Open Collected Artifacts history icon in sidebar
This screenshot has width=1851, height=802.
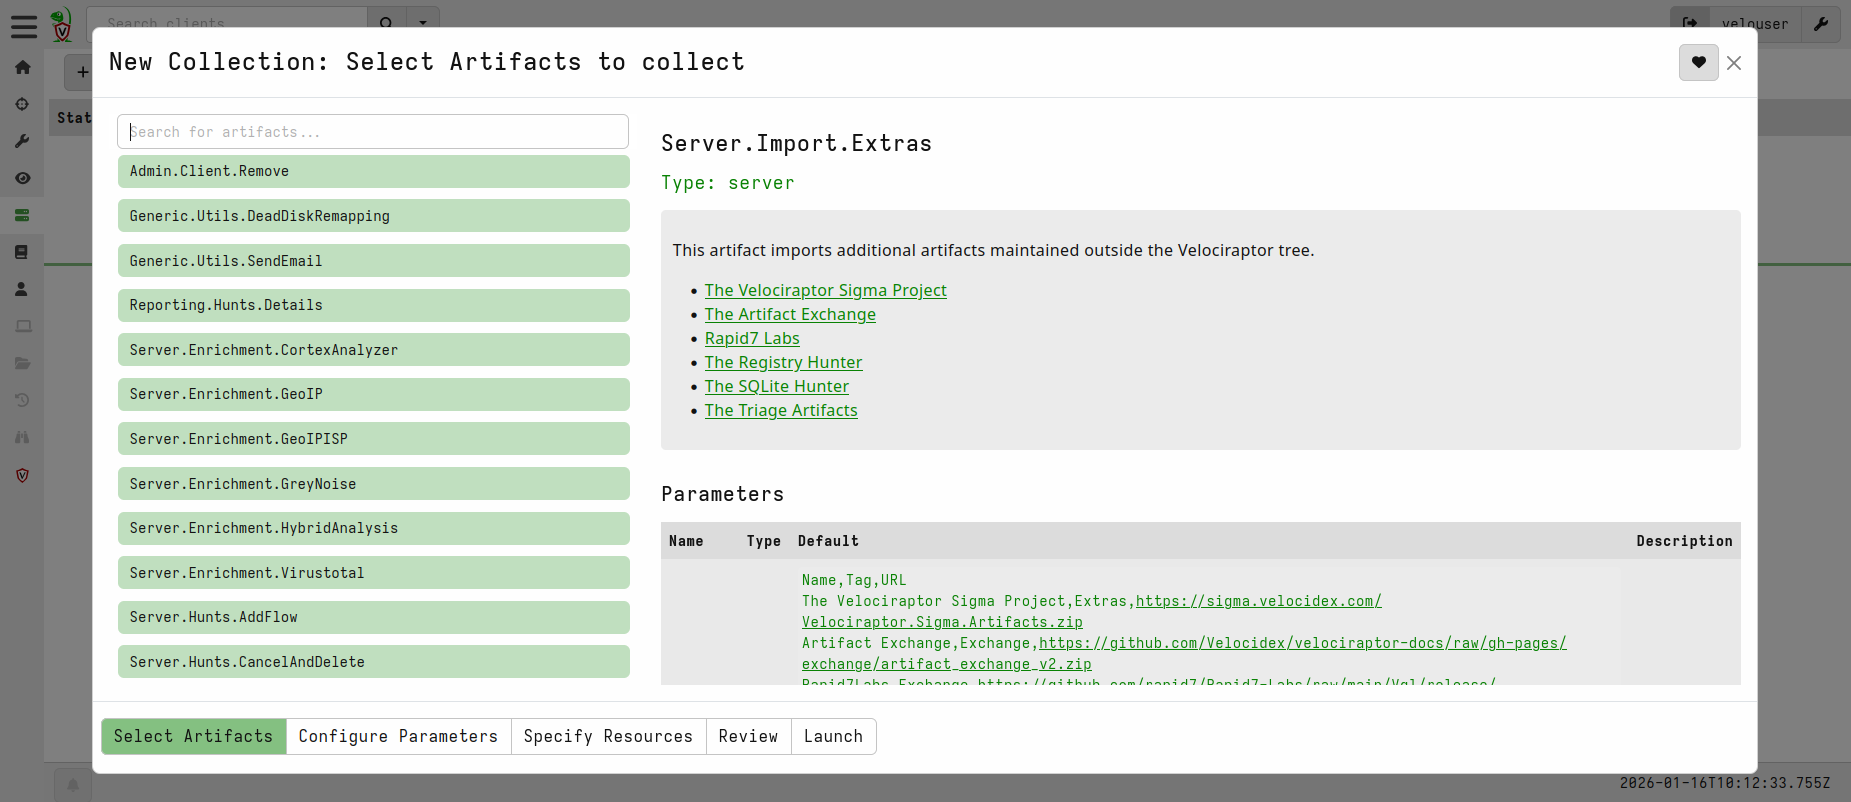[x=22, y=400]
